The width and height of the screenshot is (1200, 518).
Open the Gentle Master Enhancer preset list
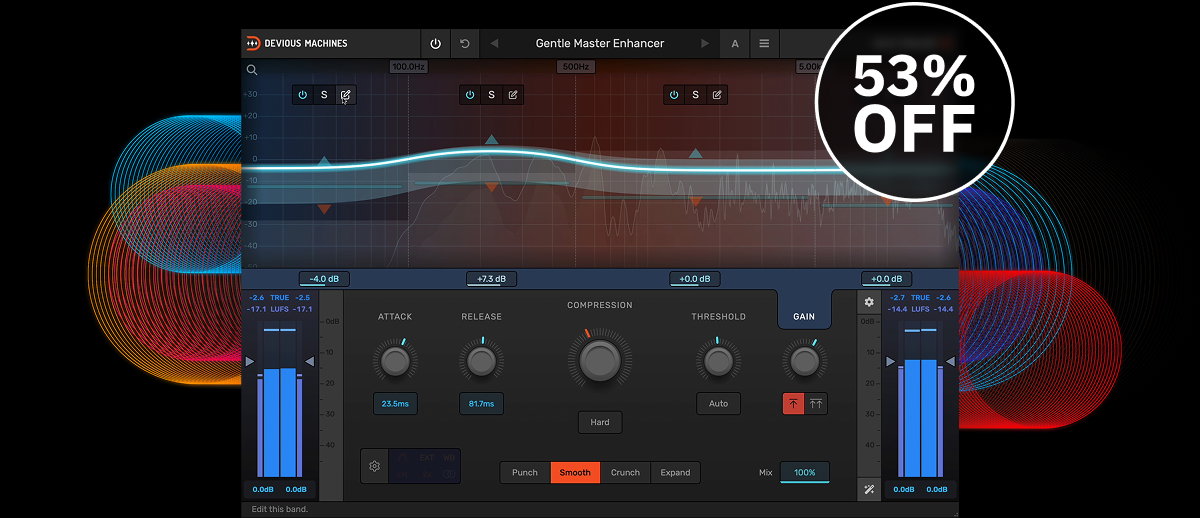(600, 44)
